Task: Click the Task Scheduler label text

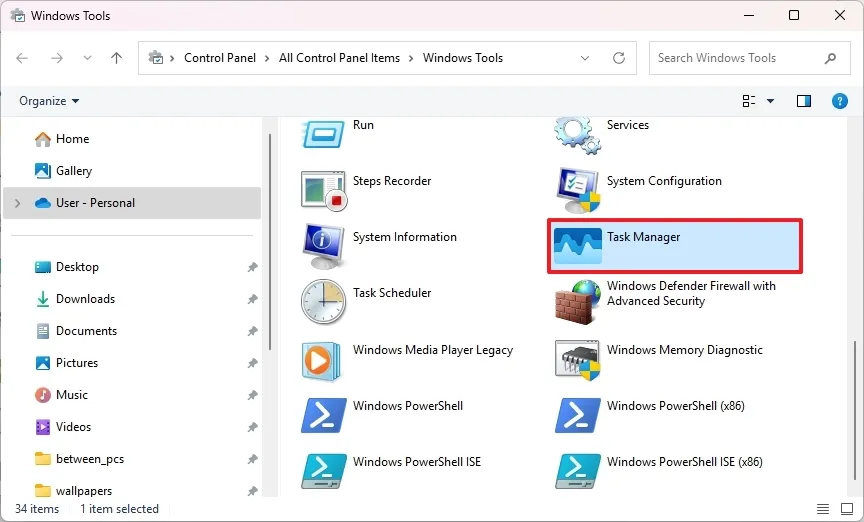Action: [x=392, y=293]
